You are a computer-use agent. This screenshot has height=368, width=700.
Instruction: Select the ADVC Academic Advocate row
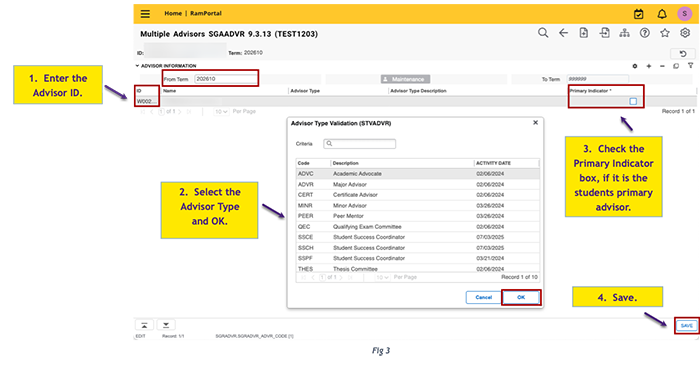click(417, 174)
